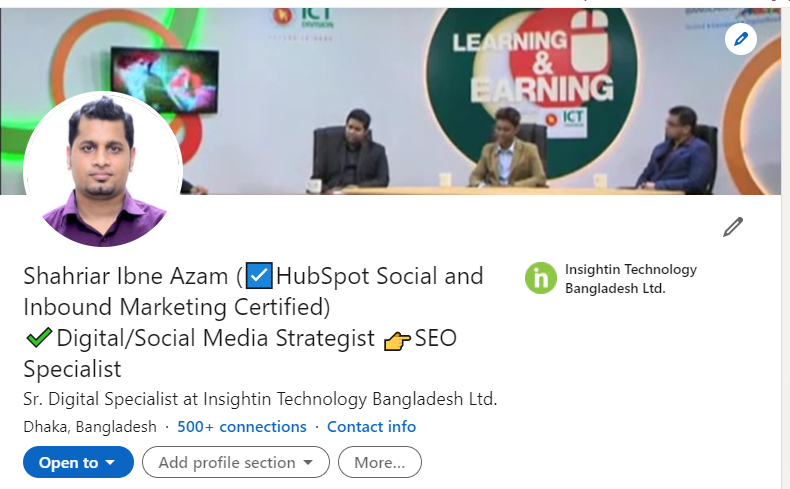Open the circular profile photo

click(x=103, y=170)
